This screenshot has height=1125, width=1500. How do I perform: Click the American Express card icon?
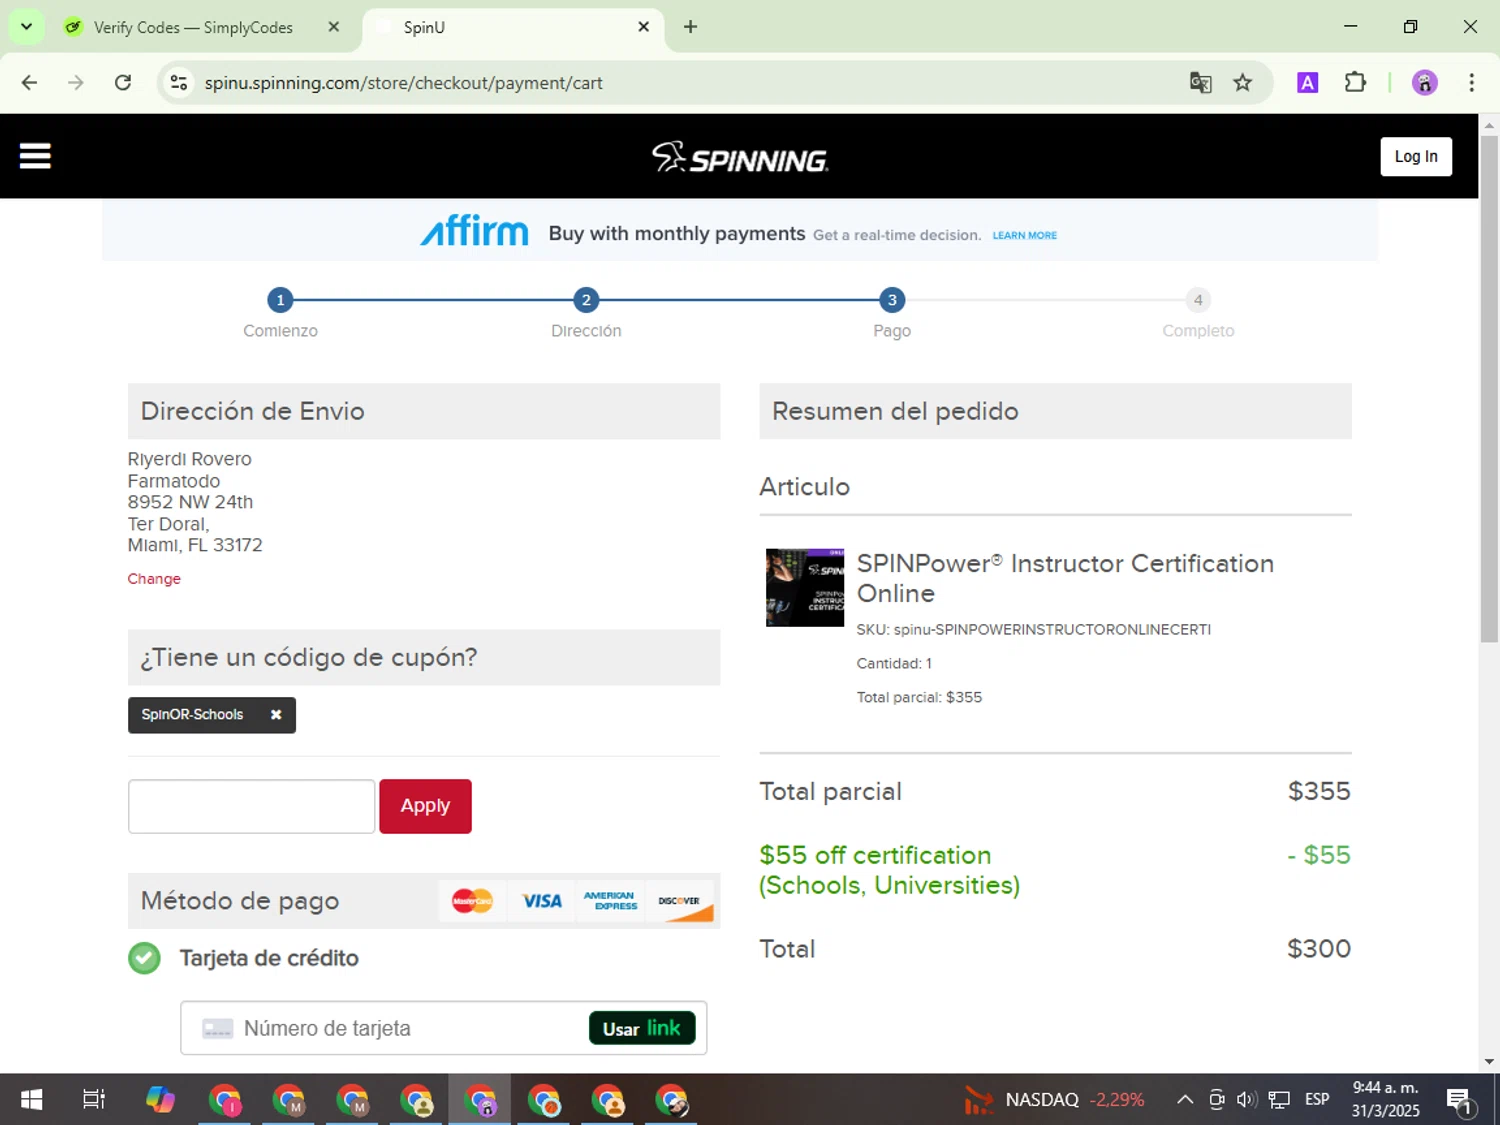610,901
